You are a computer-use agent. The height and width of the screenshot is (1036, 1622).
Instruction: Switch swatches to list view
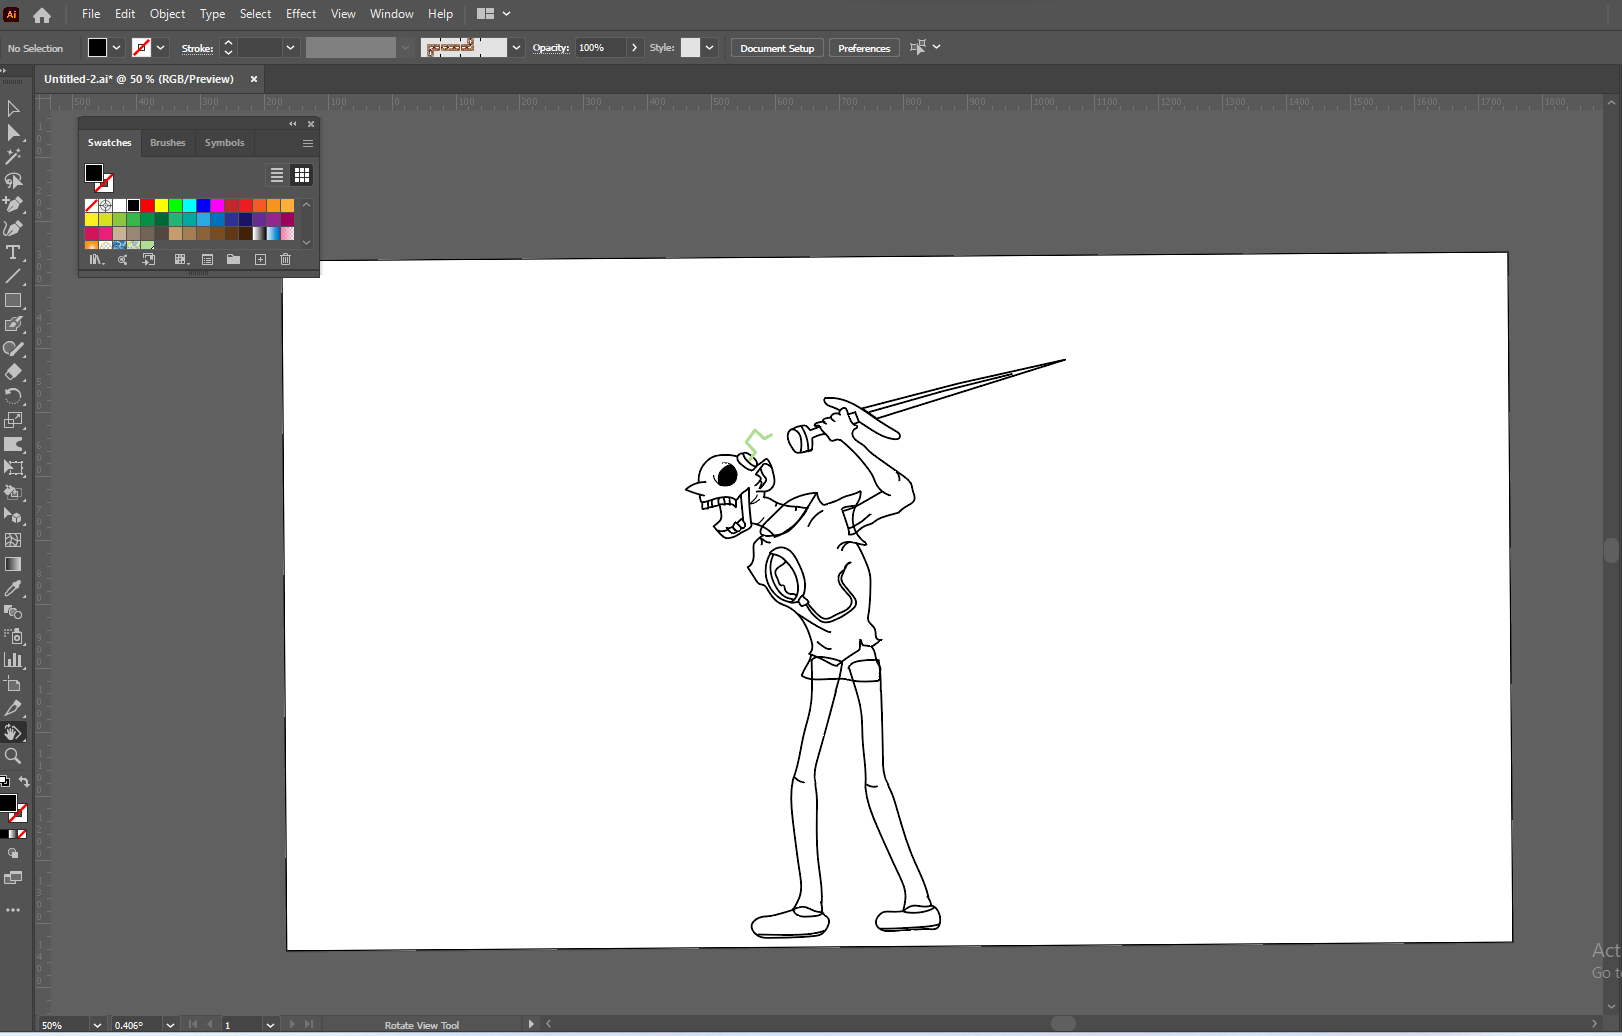(x=277, y=175)
